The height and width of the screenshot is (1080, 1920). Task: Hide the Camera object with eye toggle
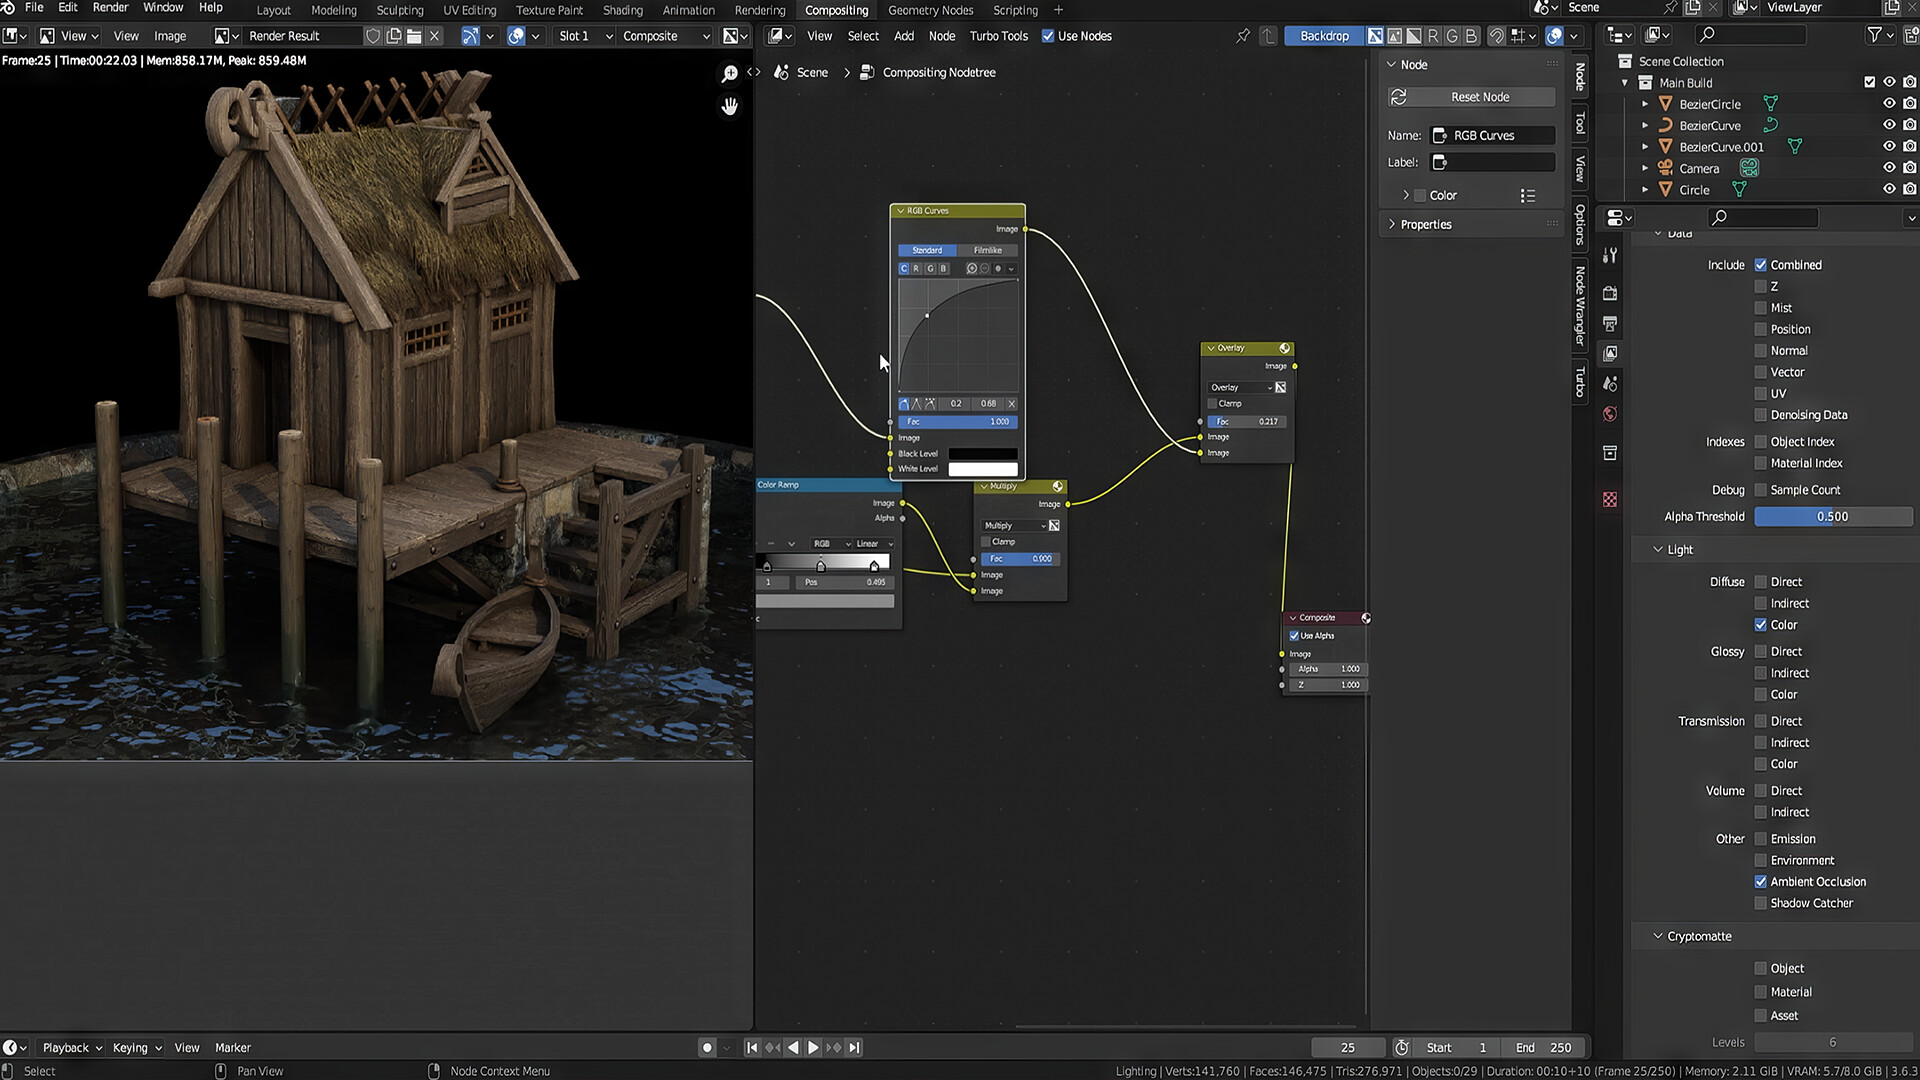1890,167
